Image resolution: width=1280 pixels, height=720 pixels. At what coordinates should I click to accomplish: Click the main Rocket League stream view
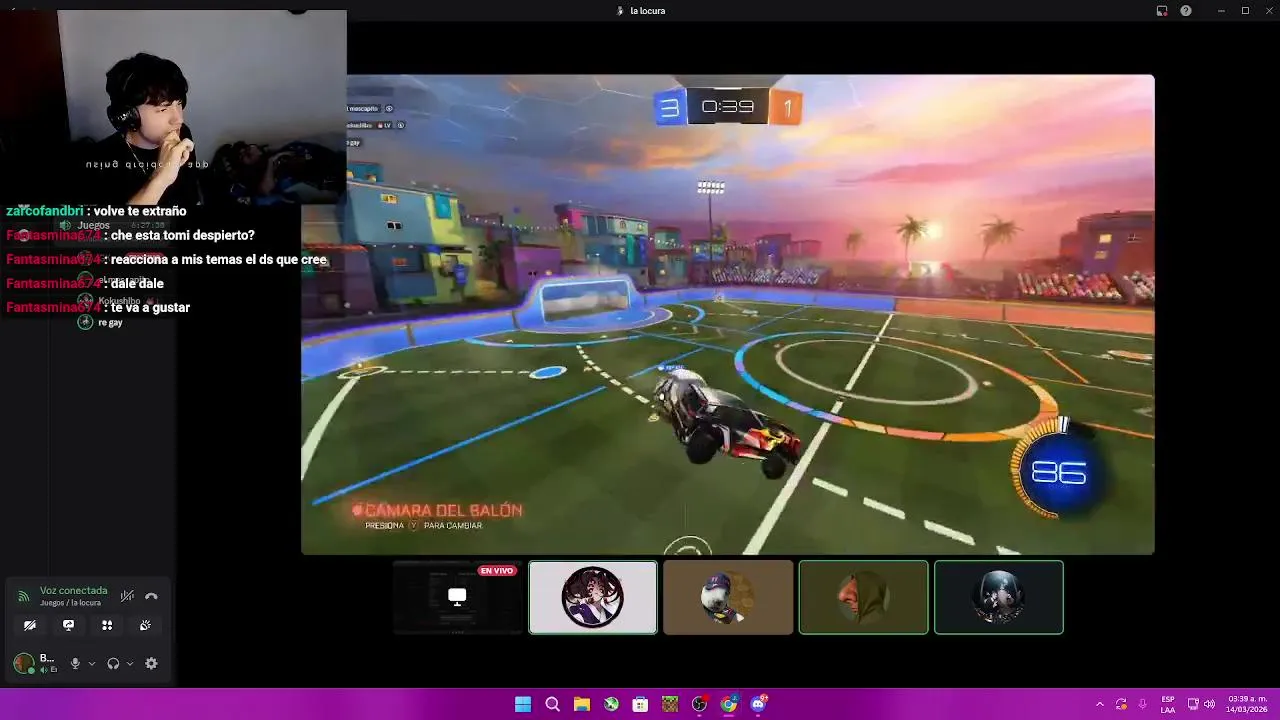tap(728, 314)
